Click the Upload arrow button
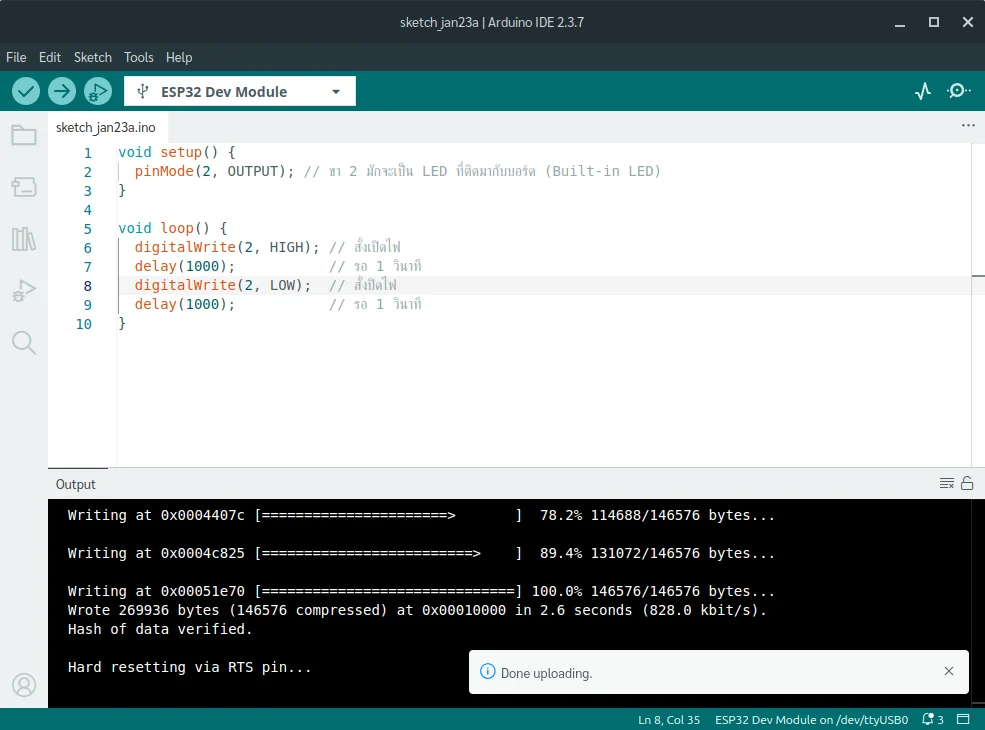This screenshot has height=730, width=985. coord(62,91)
